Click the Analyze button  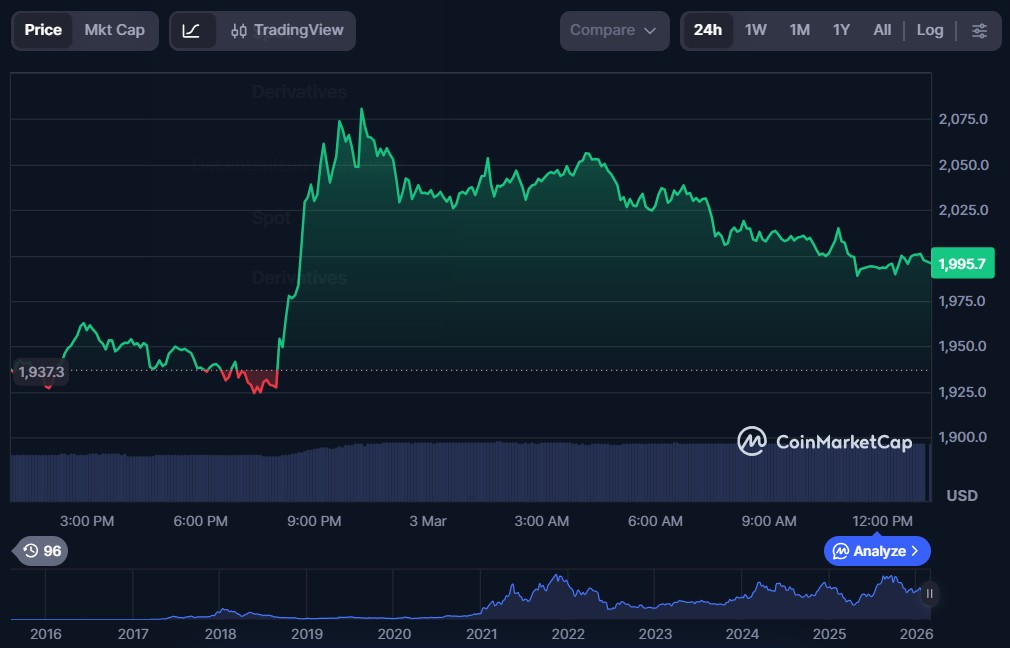(877, 551)
